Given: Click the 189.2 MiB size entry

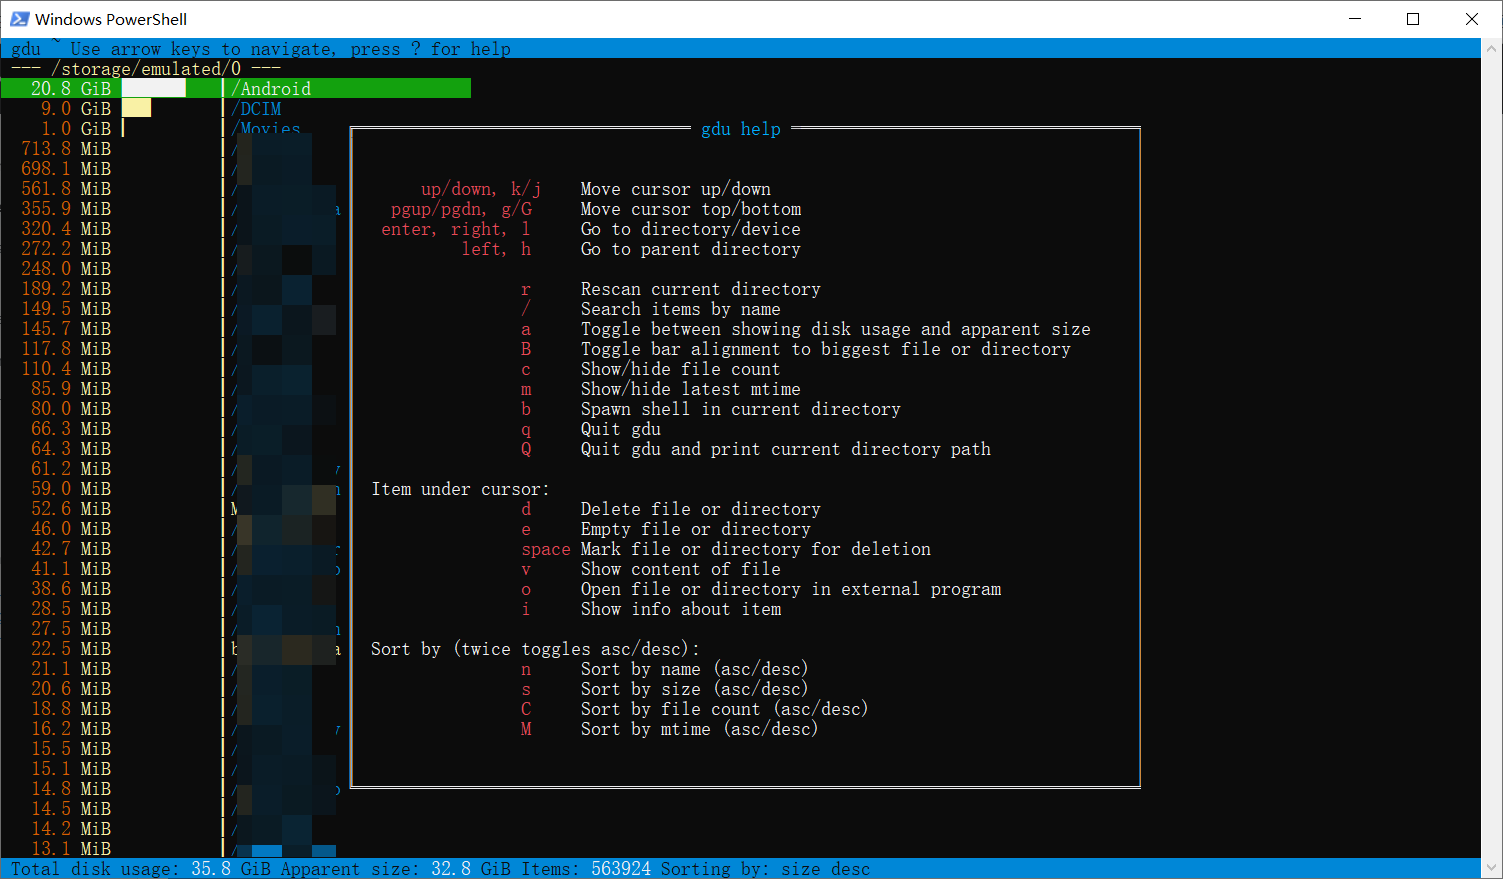Looking at the screenshot, I should (x=66, y=289).
